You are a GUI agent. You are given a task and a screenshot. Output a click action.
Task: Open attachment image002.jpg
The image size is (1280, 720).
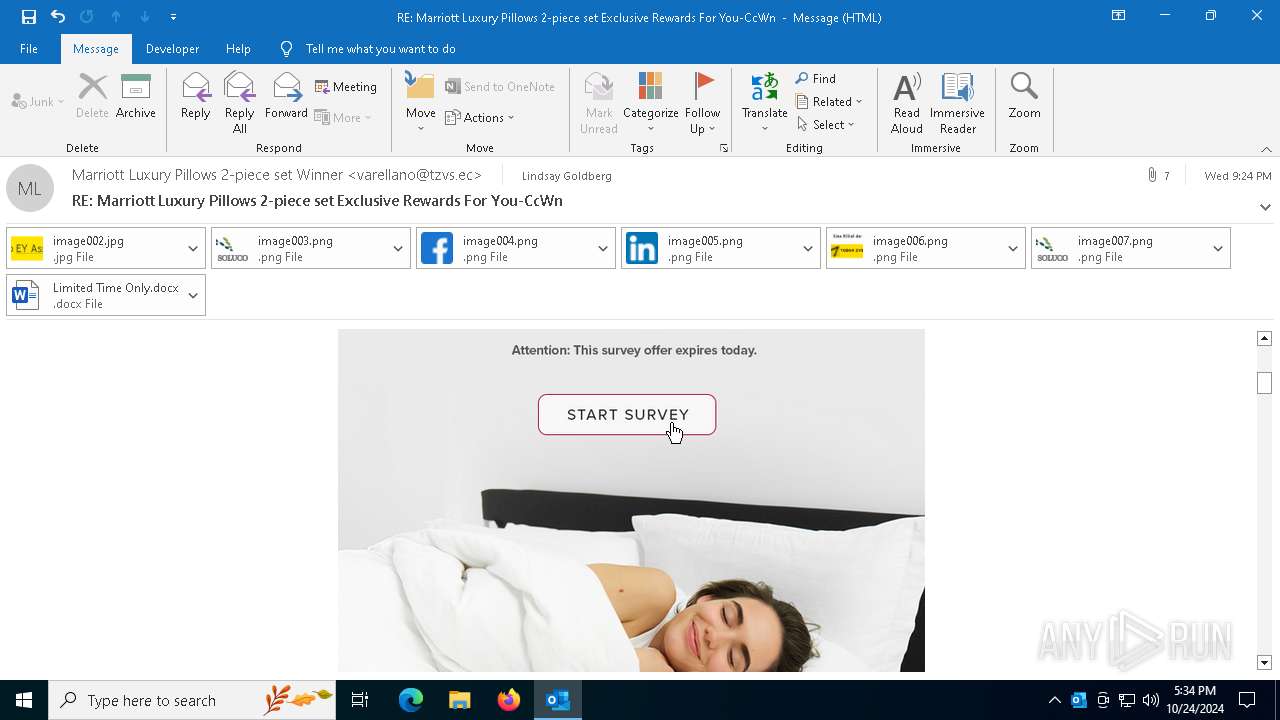pyautogui.click(x=94, y=248)
